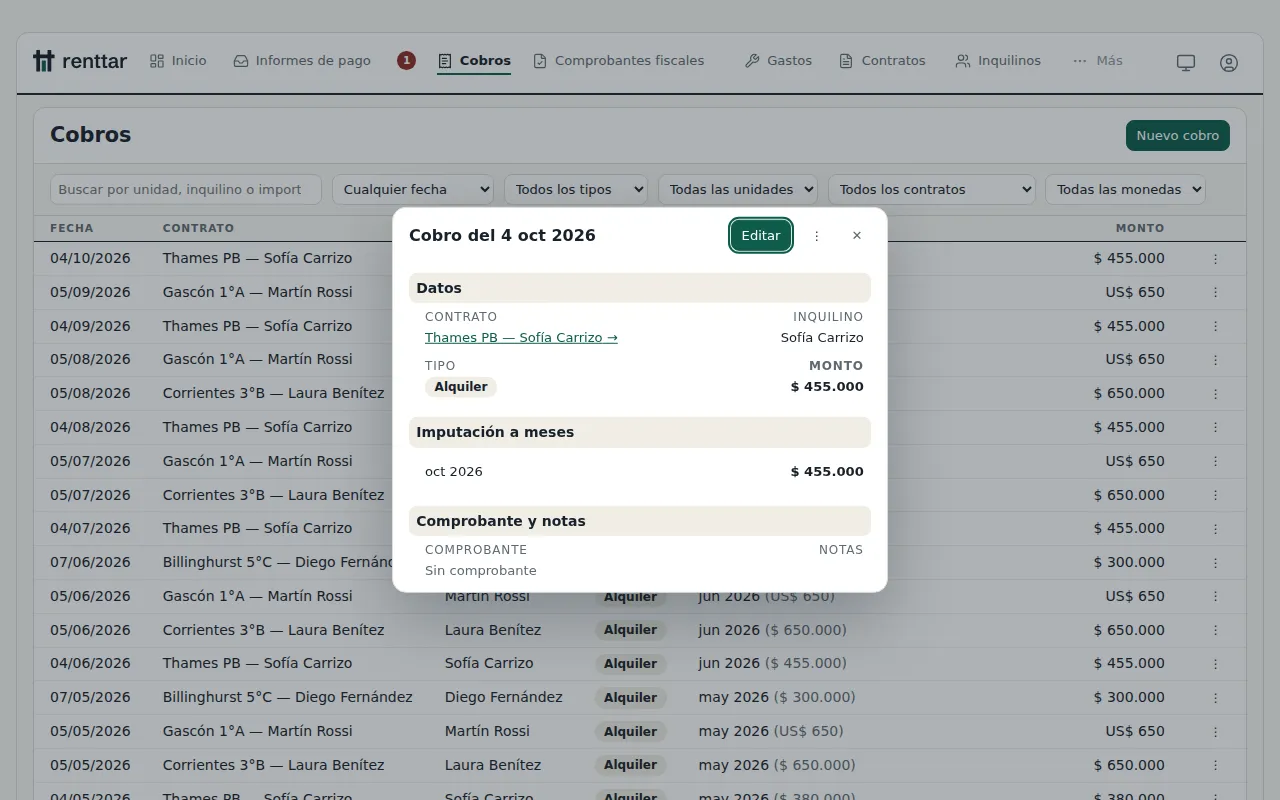Image resolution: width=1280 pixels, height=800 pixels.
Task: Open row menu for 05/05/2026 Gascón payment
Action: (x=1216, y=732)
